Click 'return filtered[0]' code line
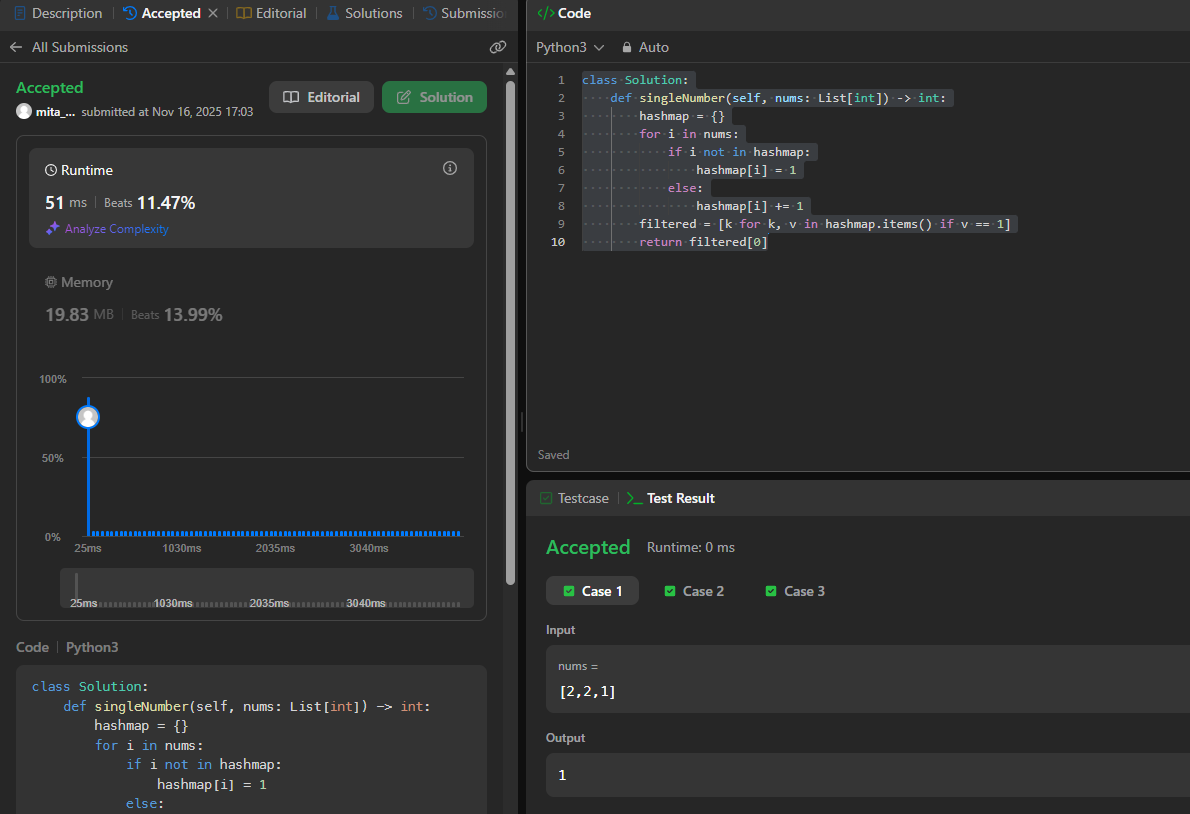This screenshot has height=814, width=1190. point(703,242)
